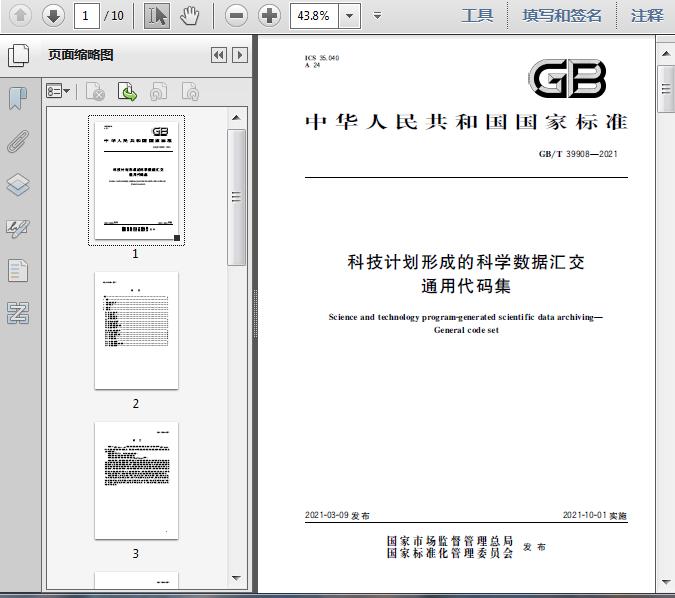The image size is (675, 598).
Task: Switch to the hand pan tool
Action: pyautogui.click(x=189, y=16)
